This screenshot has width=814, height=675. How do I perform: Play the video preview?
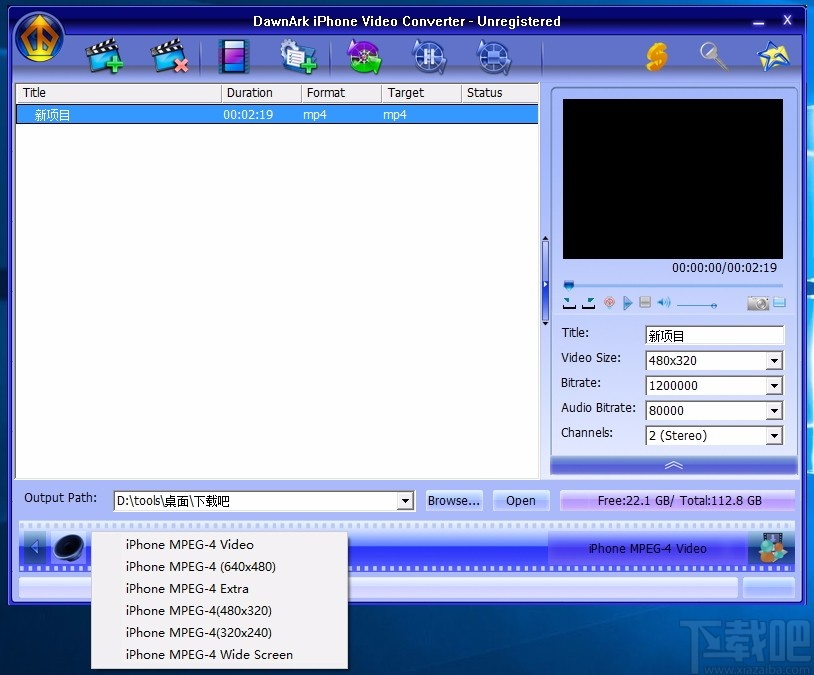628,303
